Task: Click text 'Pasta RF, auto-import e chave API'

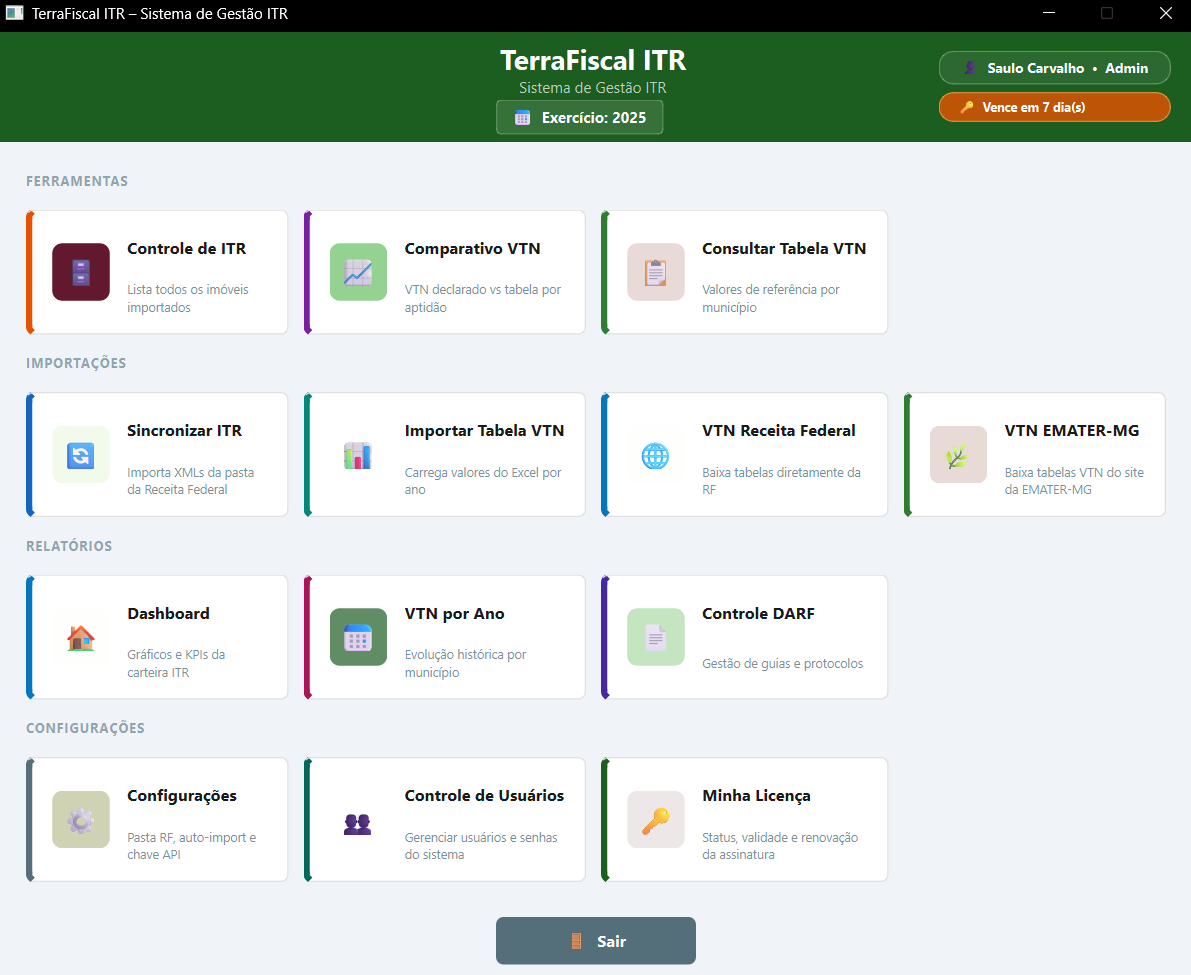Action: coord(191,846)
